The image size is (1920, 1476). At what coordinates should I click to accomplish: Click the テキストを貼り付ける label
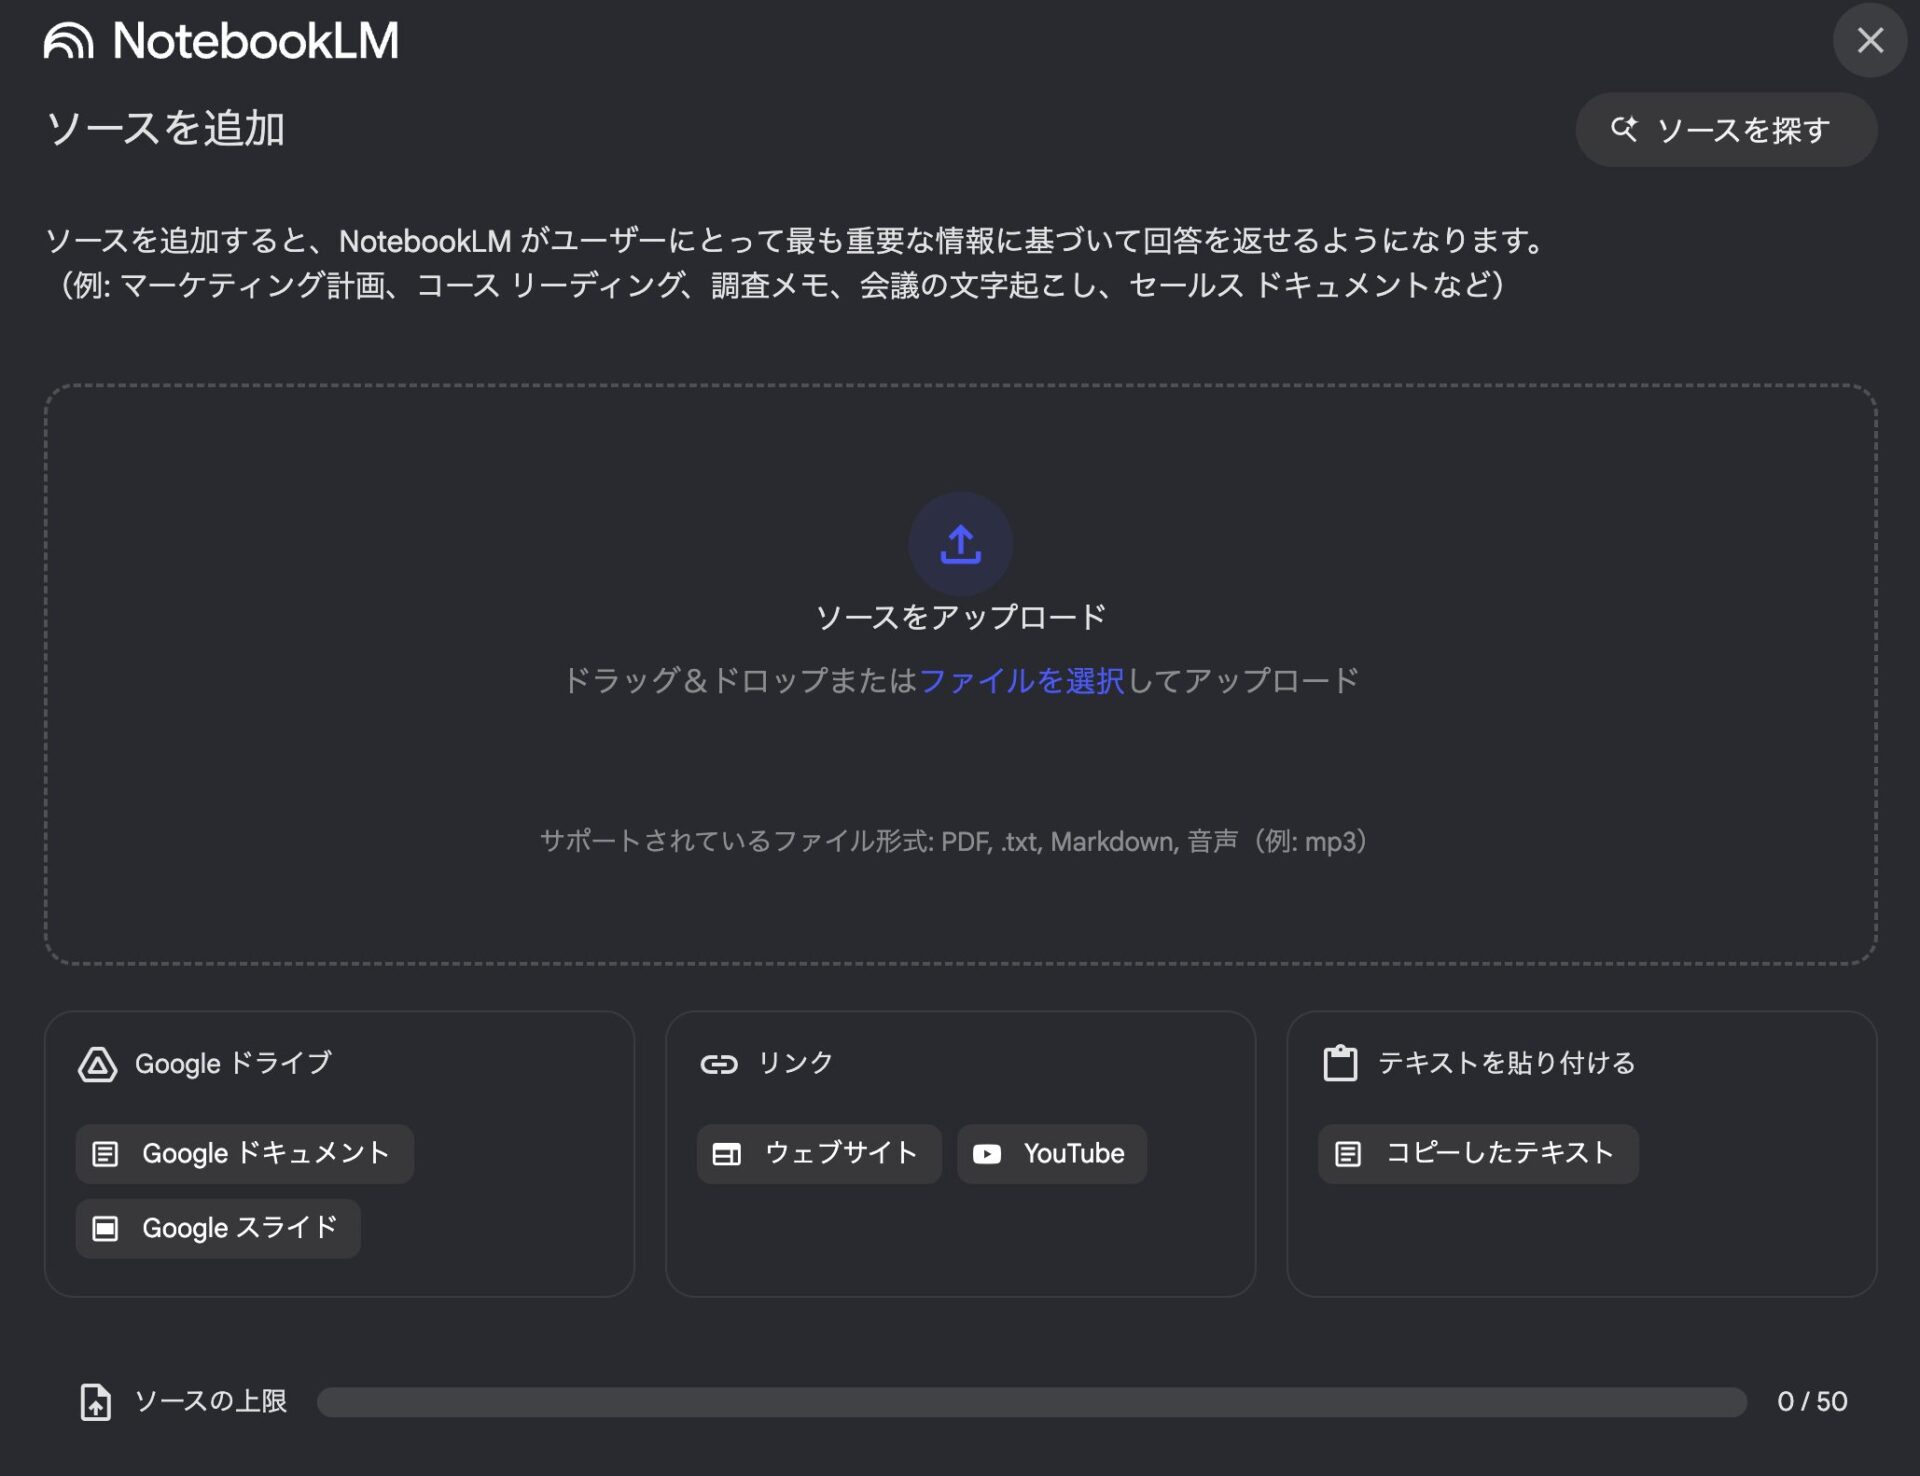coord(1506,1063)
